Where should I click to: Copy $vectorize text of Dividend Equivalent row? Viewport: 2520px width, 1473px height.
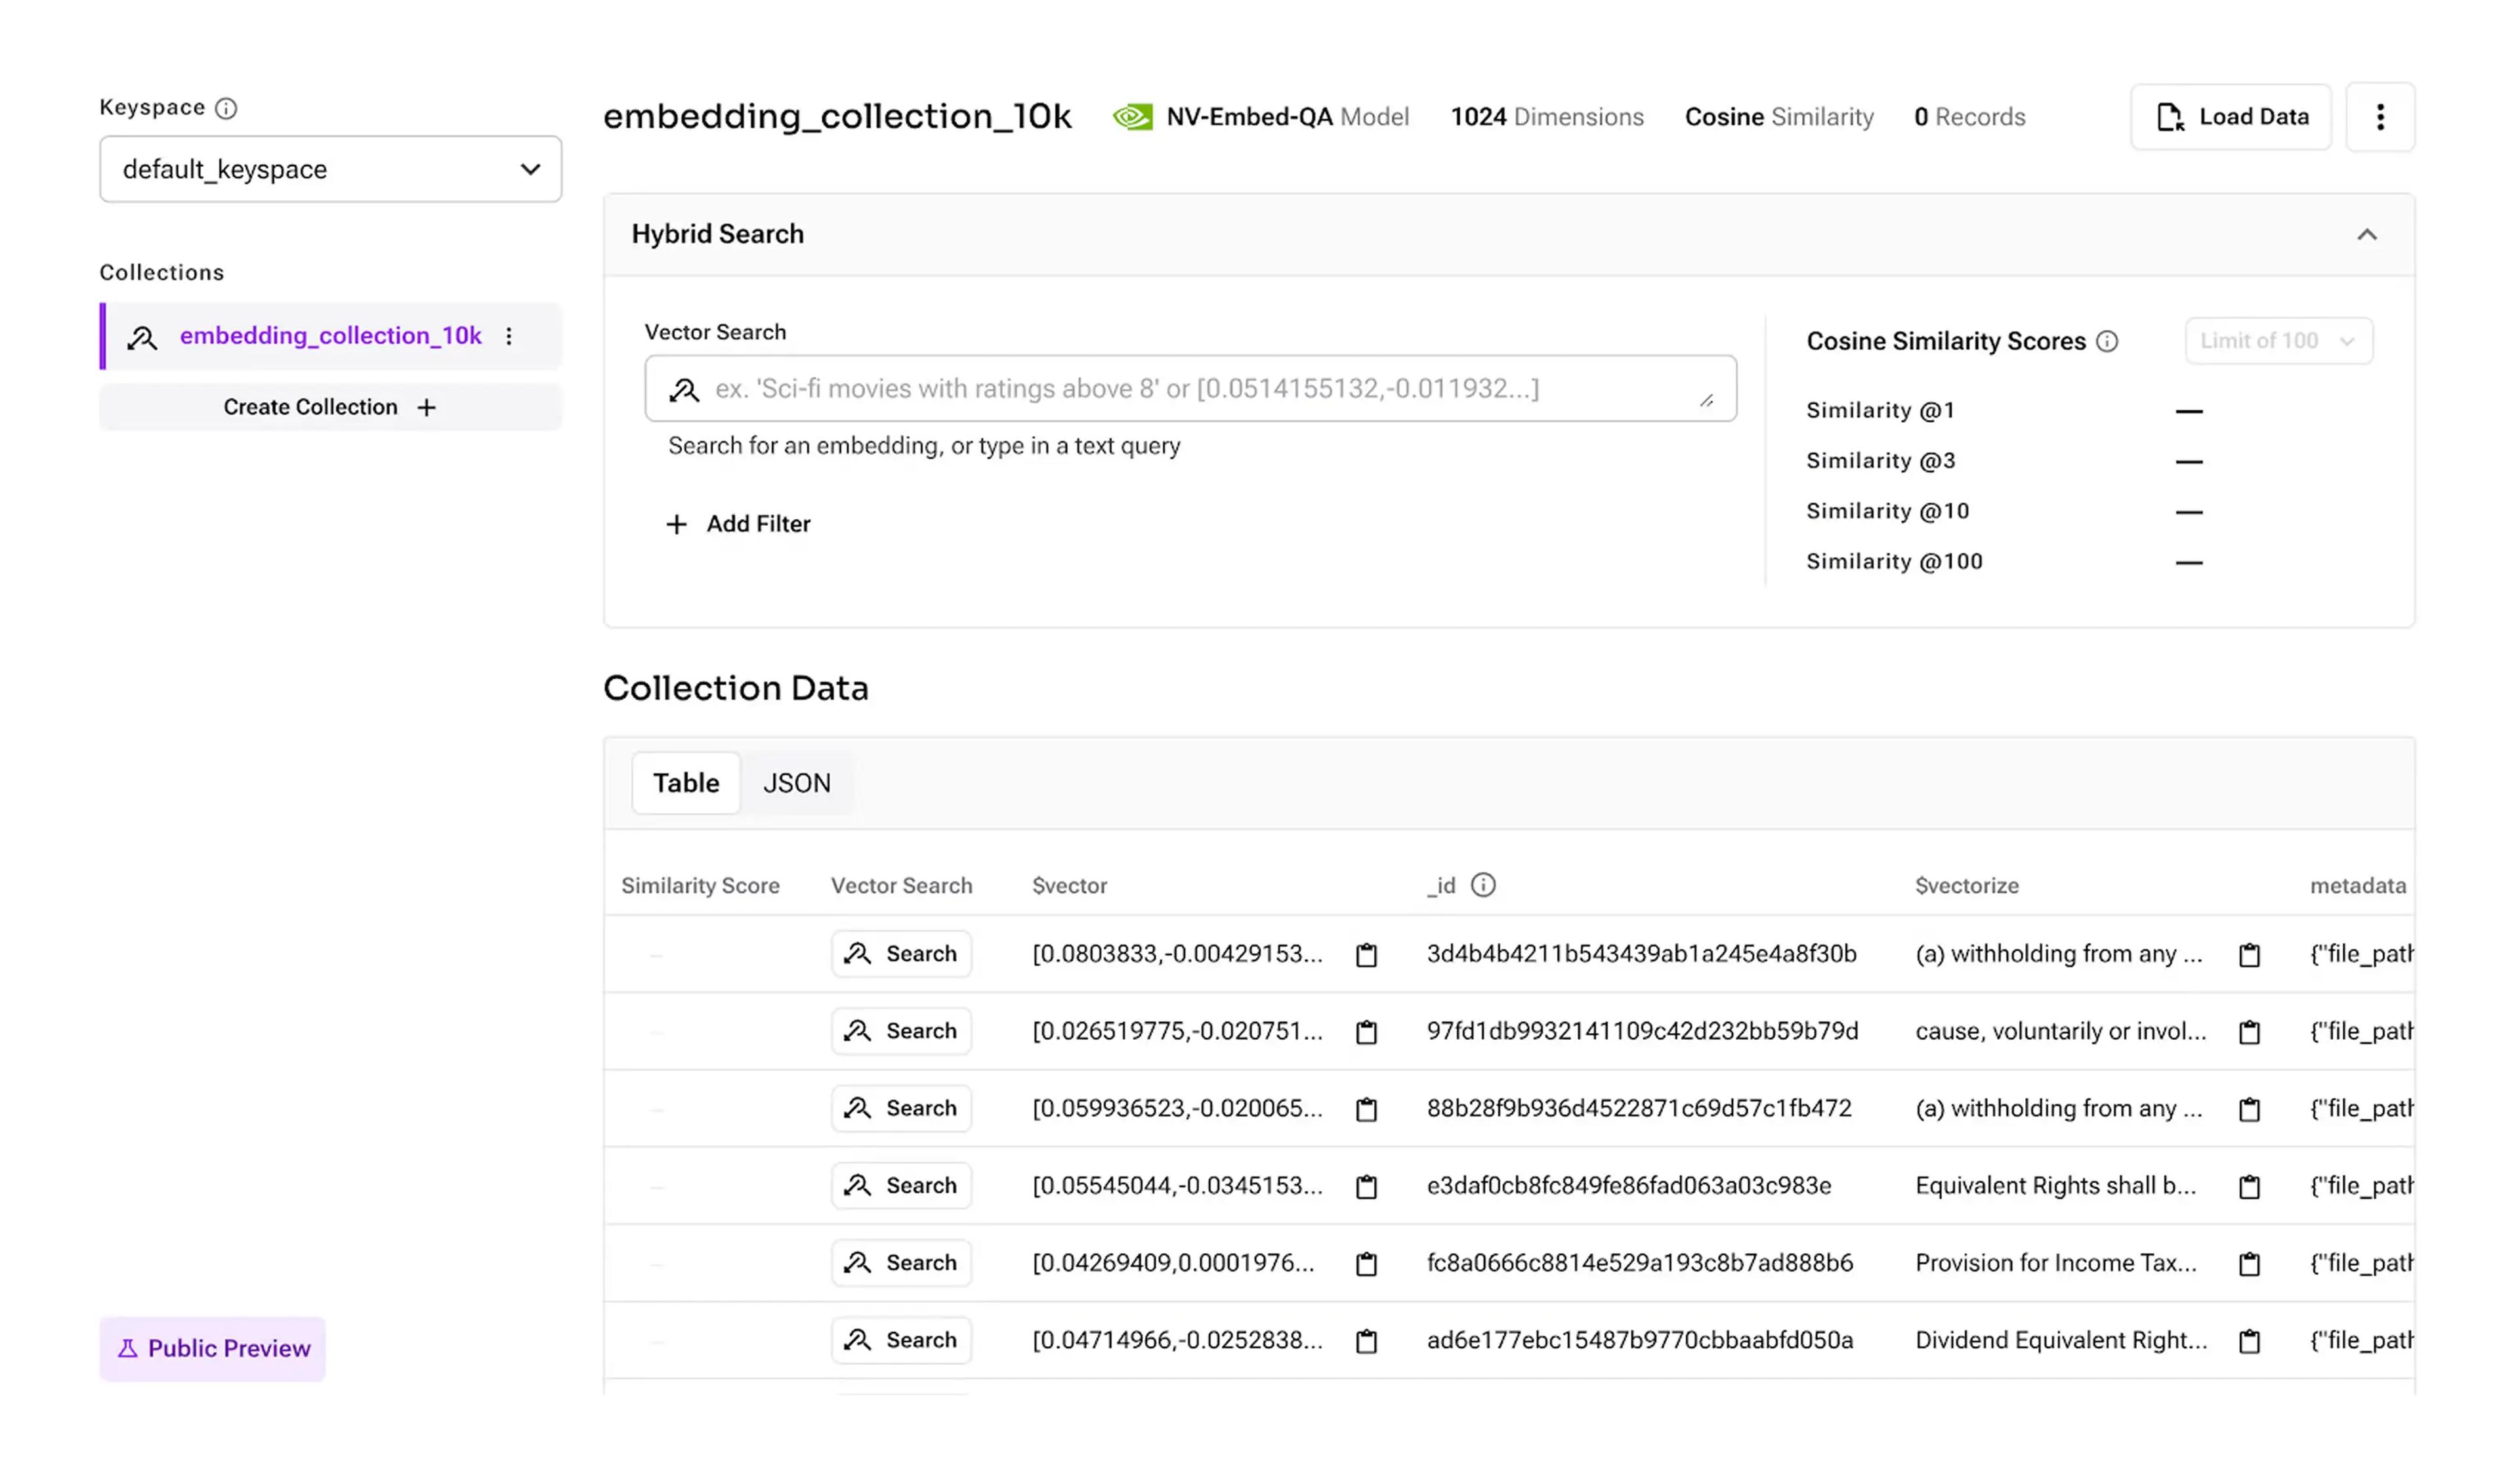2249,1341
